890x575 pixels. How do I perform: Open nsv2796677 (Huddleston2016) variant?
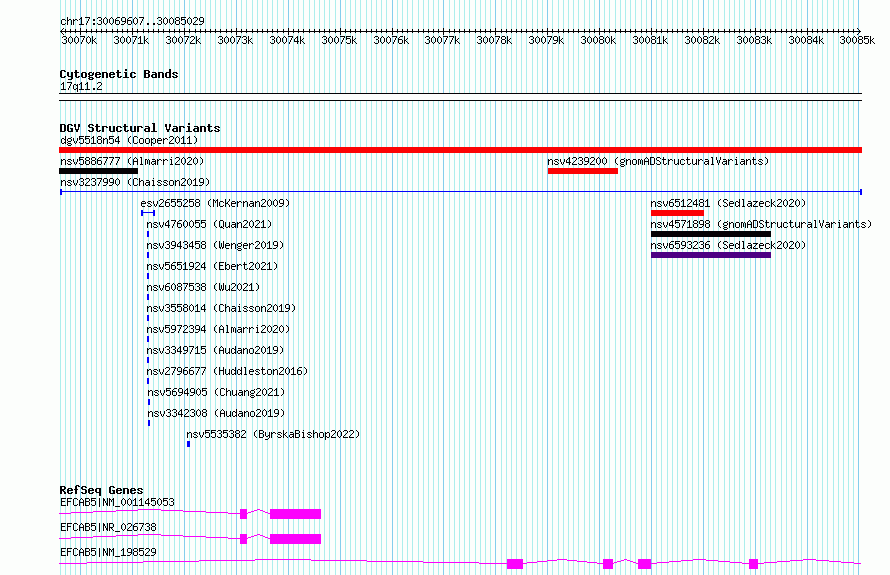pyautogui.click(x=227, y=371)
